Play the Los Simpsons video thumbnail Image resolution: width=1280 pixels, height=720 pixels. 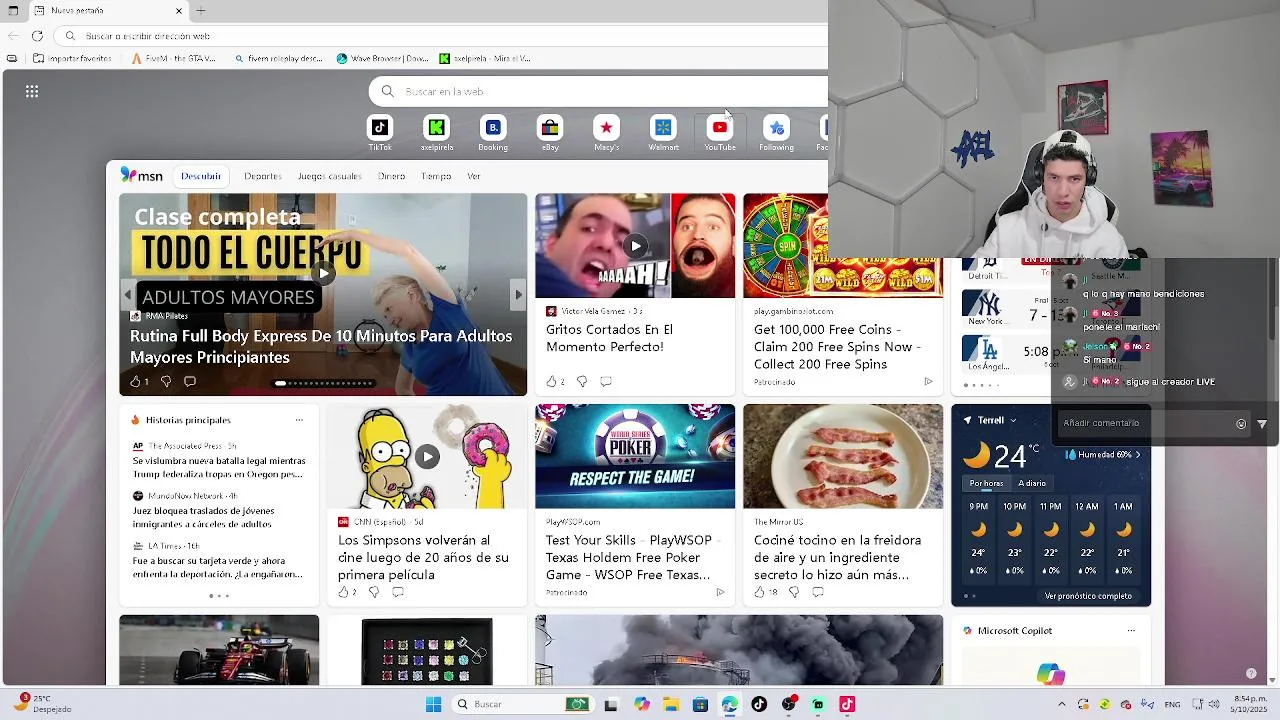(x=427, y=456)
